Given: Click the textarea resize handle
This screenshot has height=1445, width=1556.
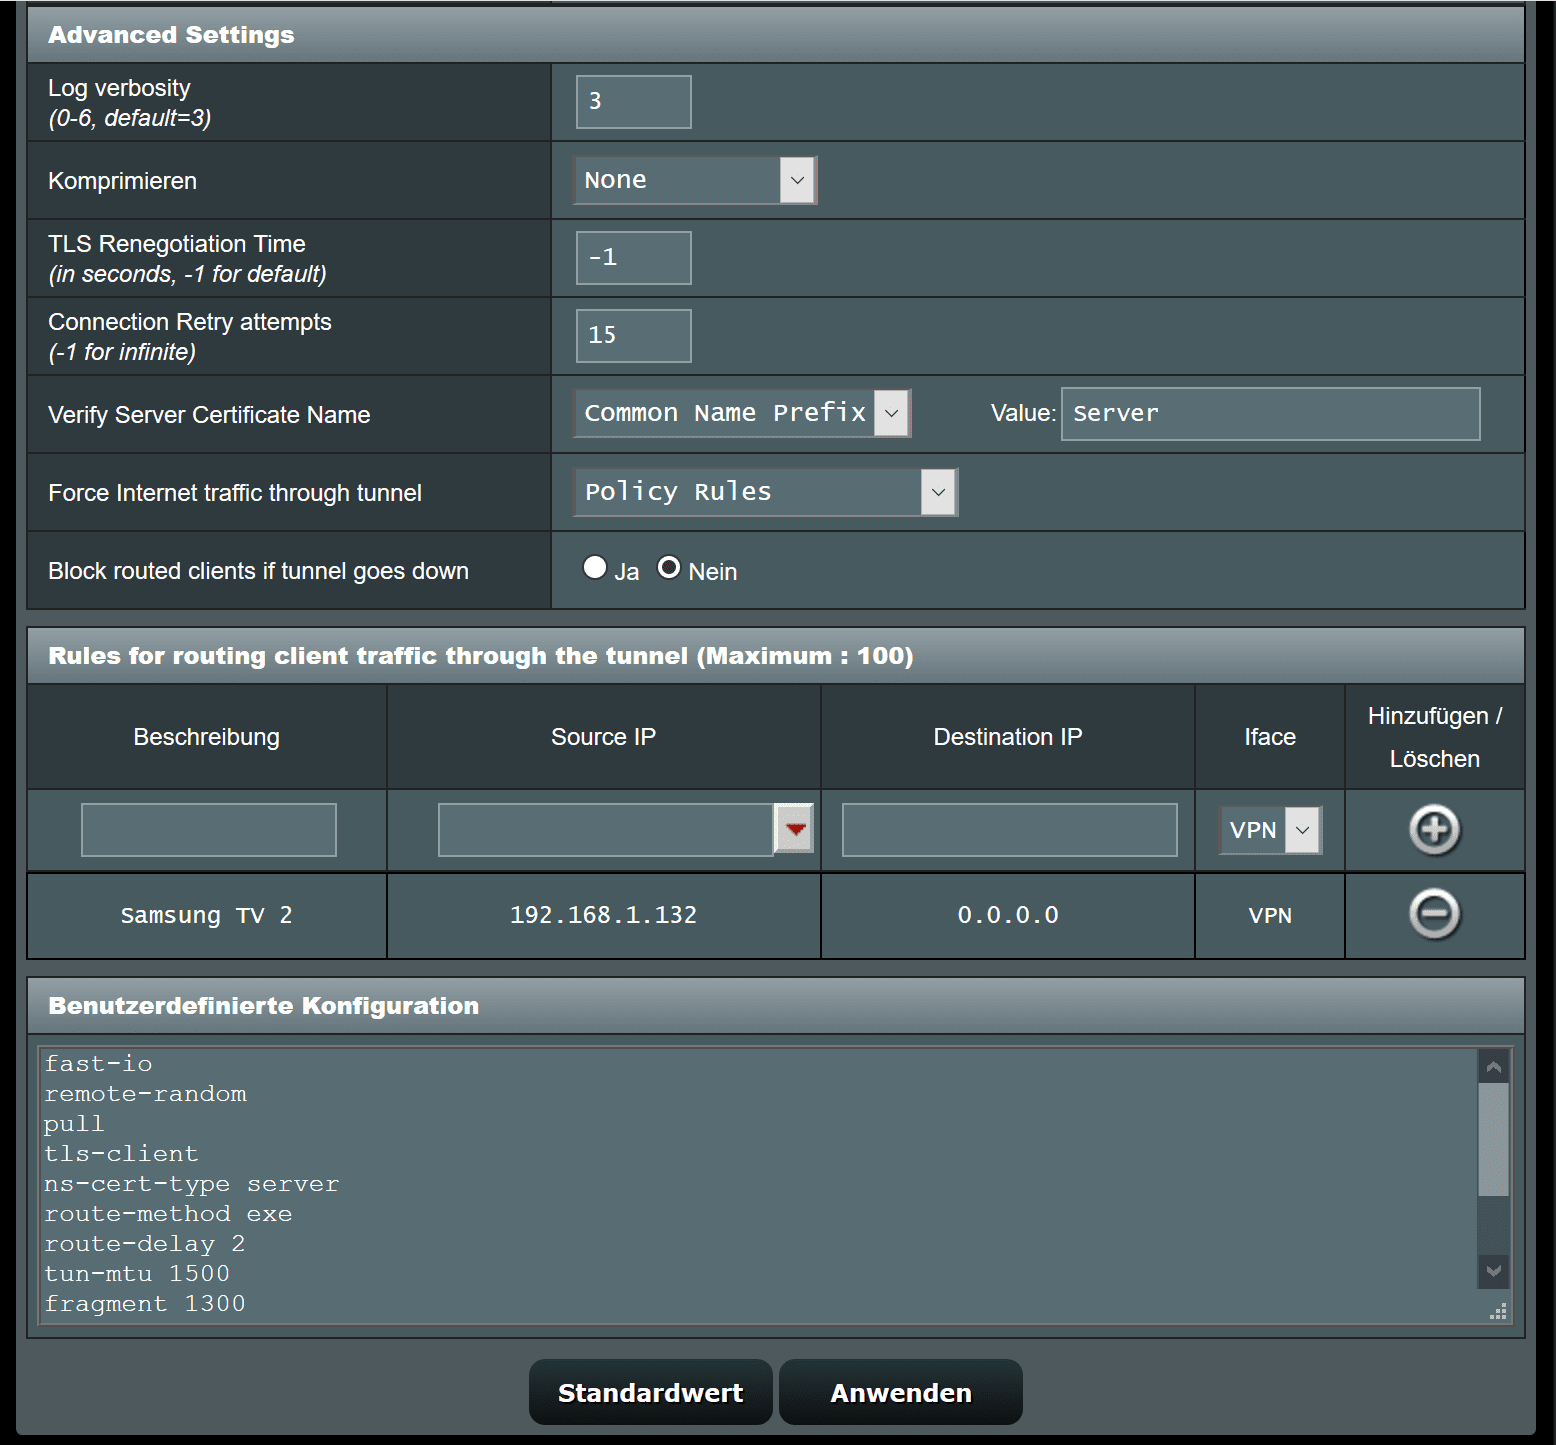Looking at the screenshot, I should point(1498,1312).
